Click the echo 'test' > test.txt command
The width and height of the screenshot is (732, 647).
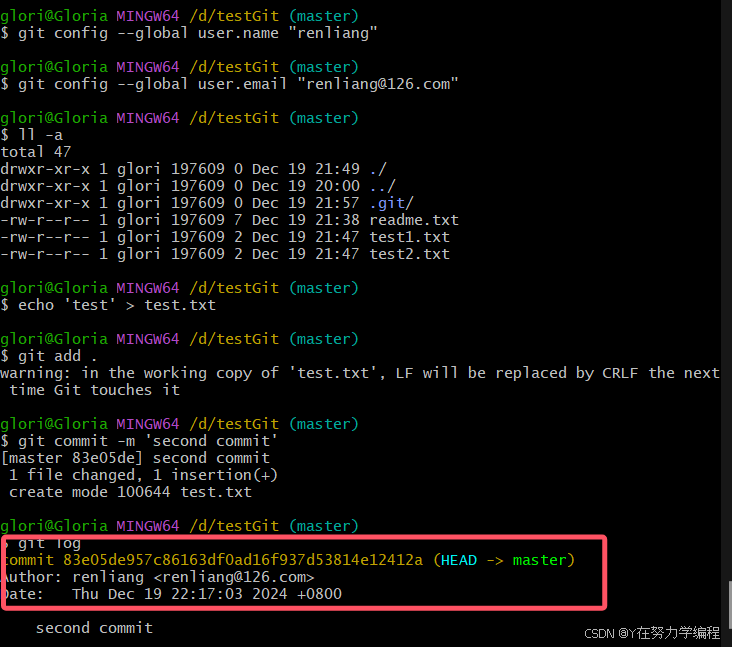pos(108,305)
